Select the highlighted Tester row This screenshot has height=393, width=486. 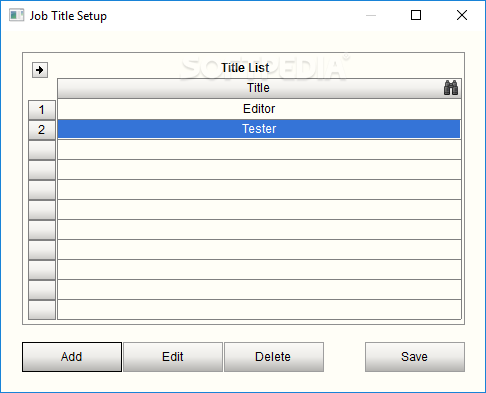pos(259,129)
